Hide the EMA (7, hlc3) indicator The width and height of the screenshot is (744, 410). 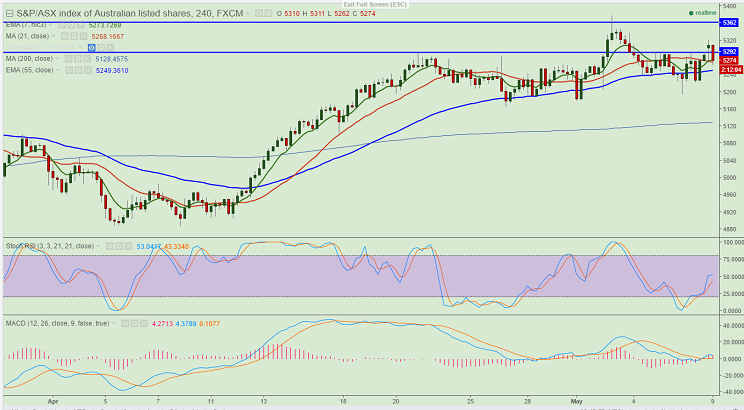coord(62,25)
